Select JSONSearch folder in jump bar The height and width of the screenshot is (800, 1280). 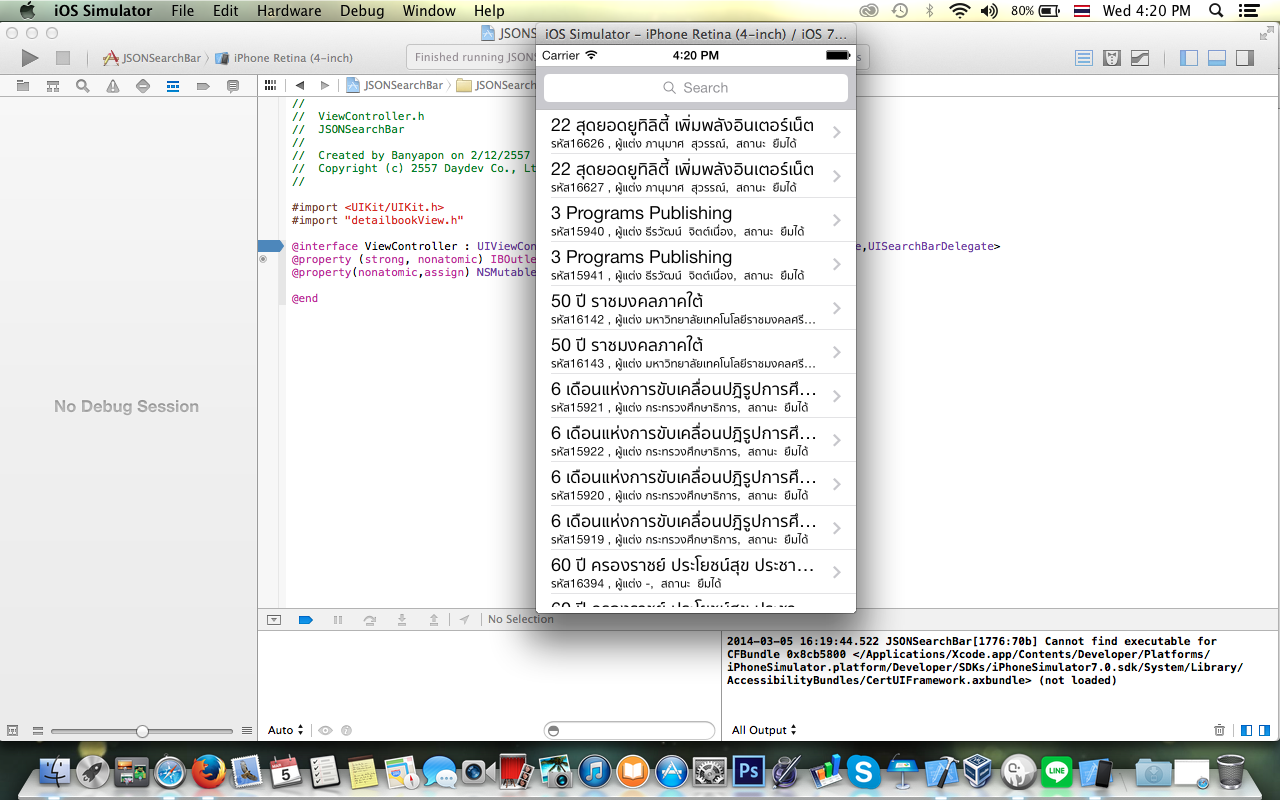[496, 85]
